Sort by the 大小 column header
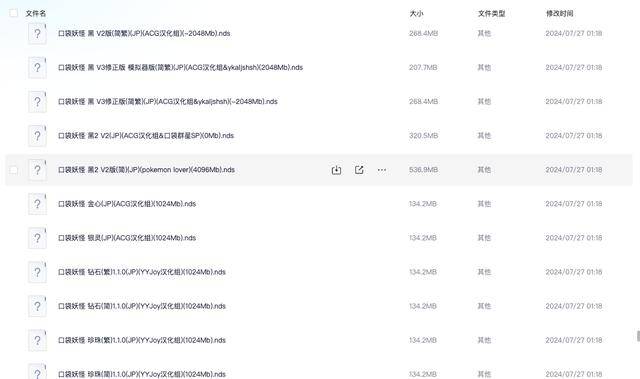The image size is (640, 379). tap(416, 13)
